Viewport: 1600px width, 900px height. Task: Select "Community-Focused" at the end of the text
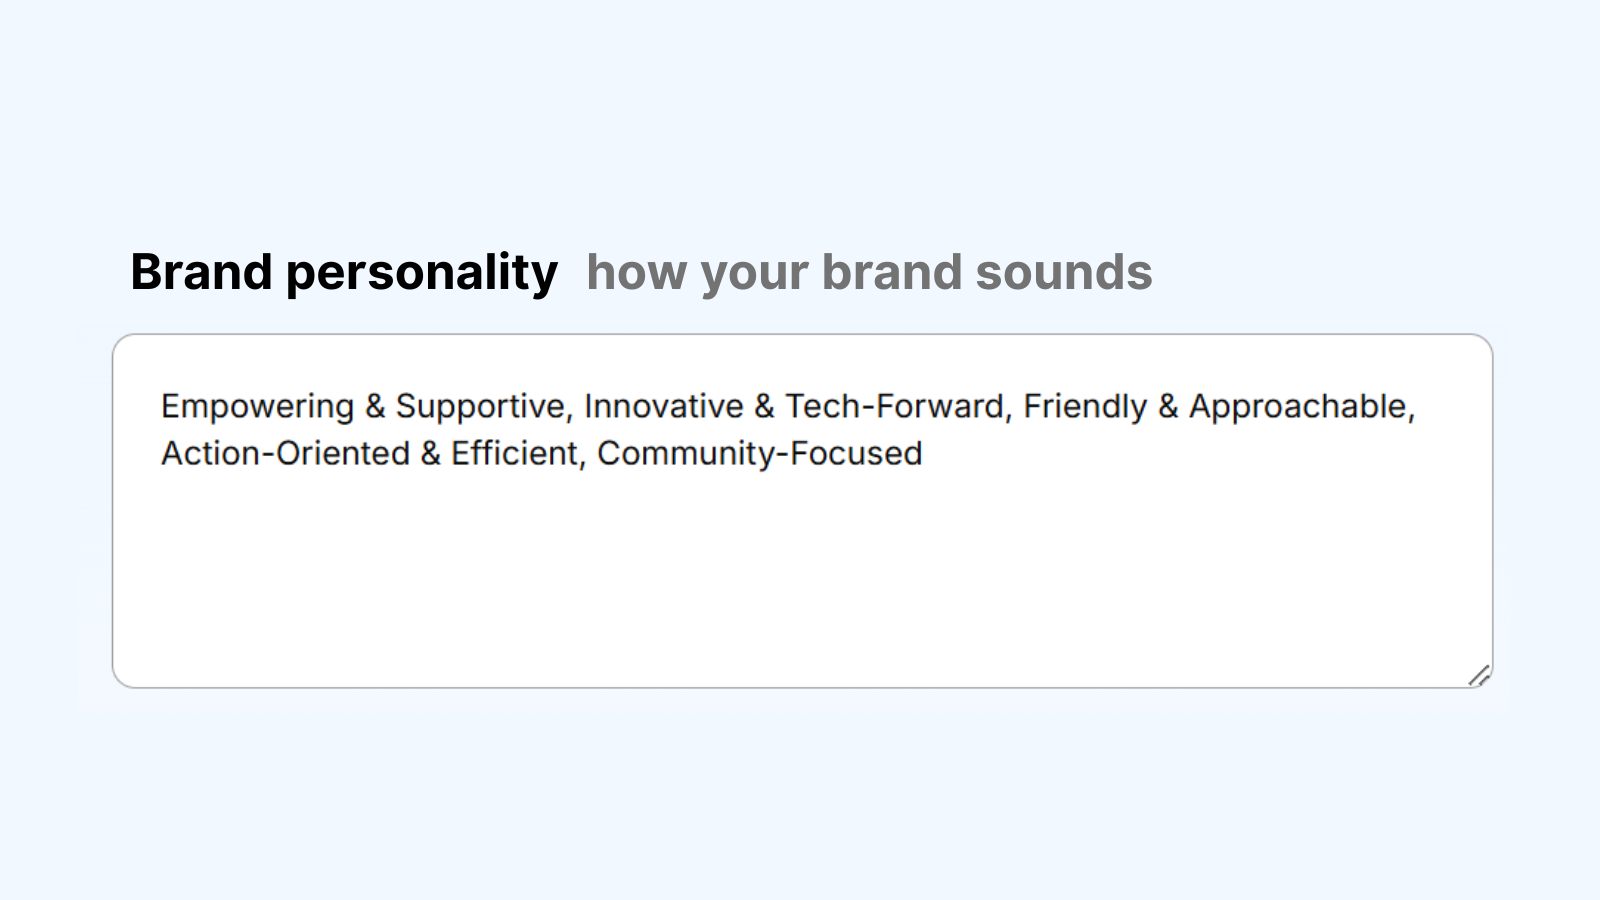pos(759,453)
